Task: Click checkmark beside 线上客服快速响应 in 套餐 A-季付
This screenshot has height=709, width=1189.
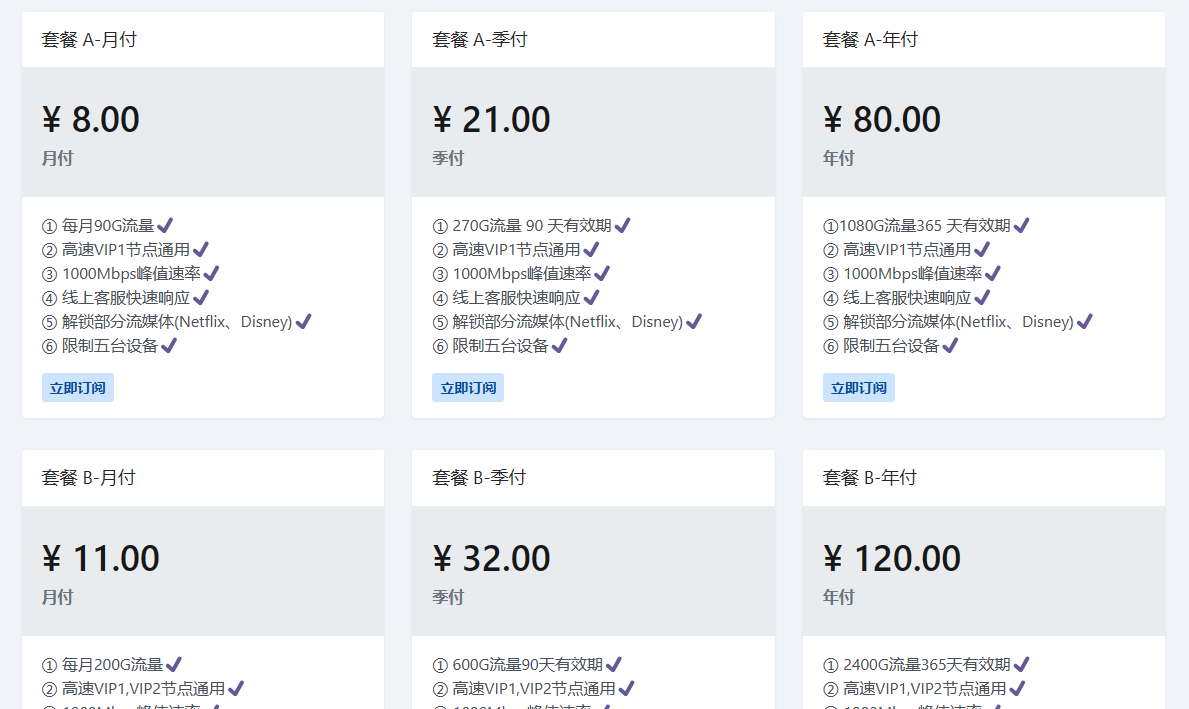Action: tap(591, 297)
